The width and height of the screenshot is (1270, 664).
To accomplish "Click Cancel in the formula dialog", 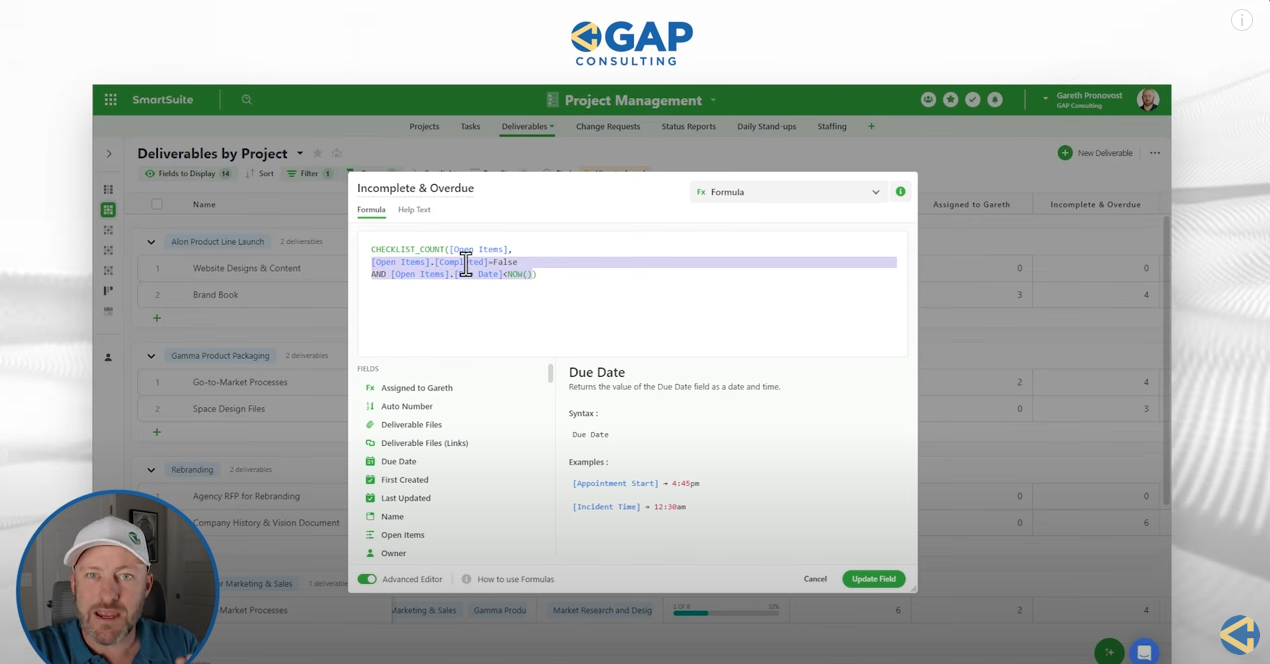I will coord(815,579).
